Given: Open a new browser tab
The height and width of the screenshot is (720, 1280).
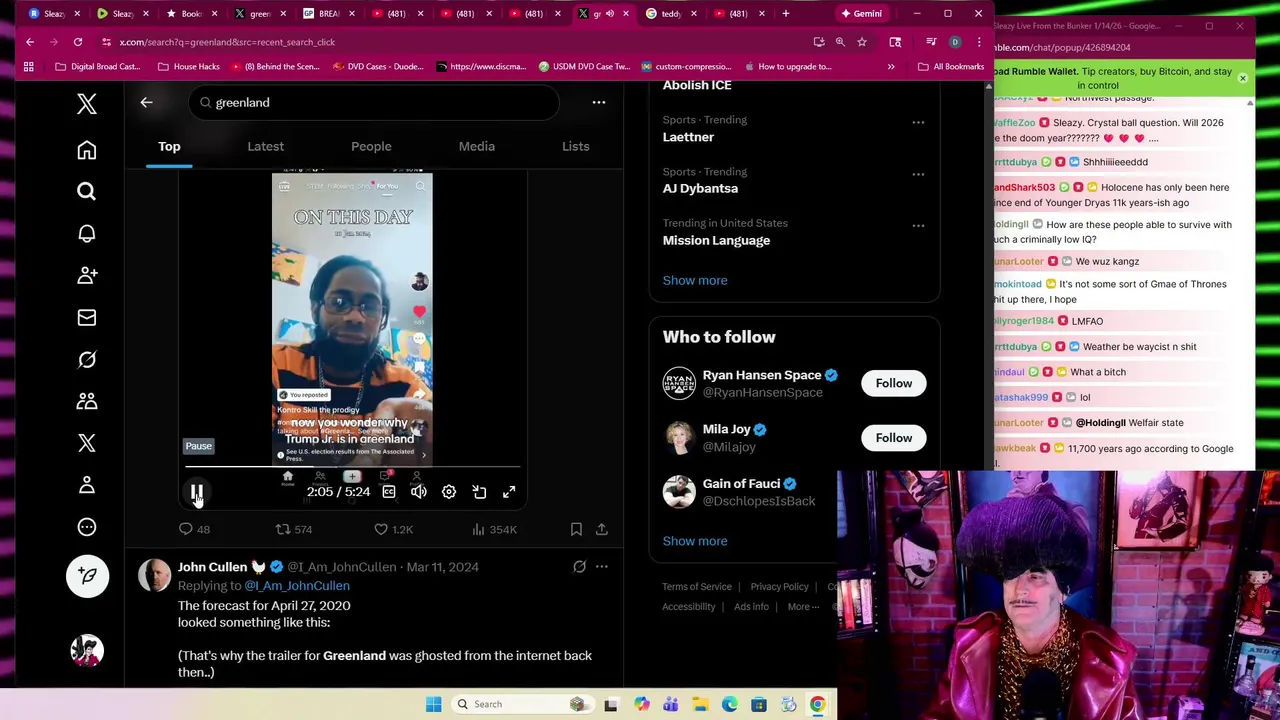Looking at the screenshot, I should tap(786, 14).
